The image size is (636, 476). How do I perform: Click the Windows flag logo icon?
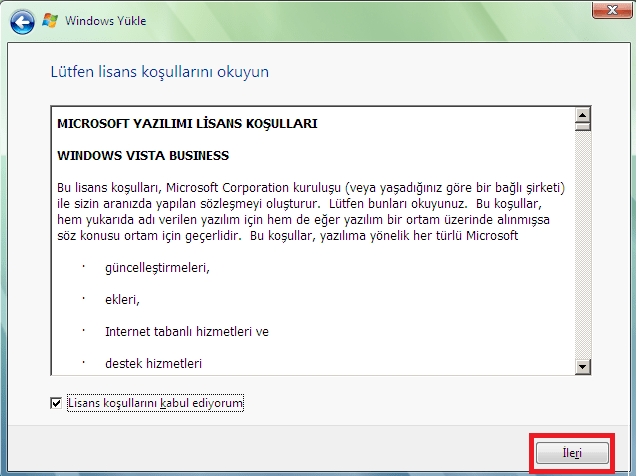coord(50,21)
